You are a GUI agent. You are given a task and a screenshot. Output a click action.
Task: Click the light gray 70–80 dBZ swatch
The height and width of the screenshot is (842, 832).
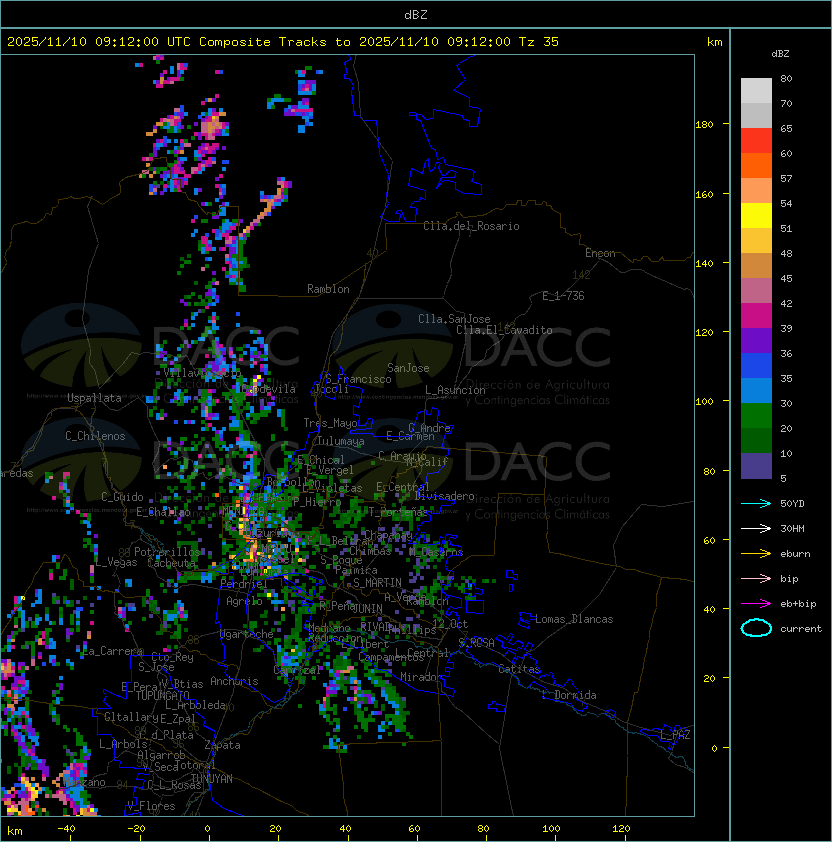[x=756, y=90]
